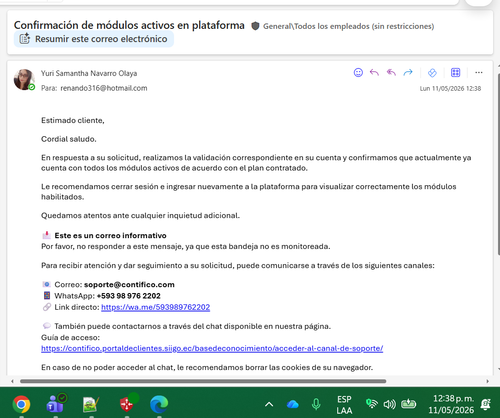Click the soporte@contifico.com email address

[x=129, y=285]
